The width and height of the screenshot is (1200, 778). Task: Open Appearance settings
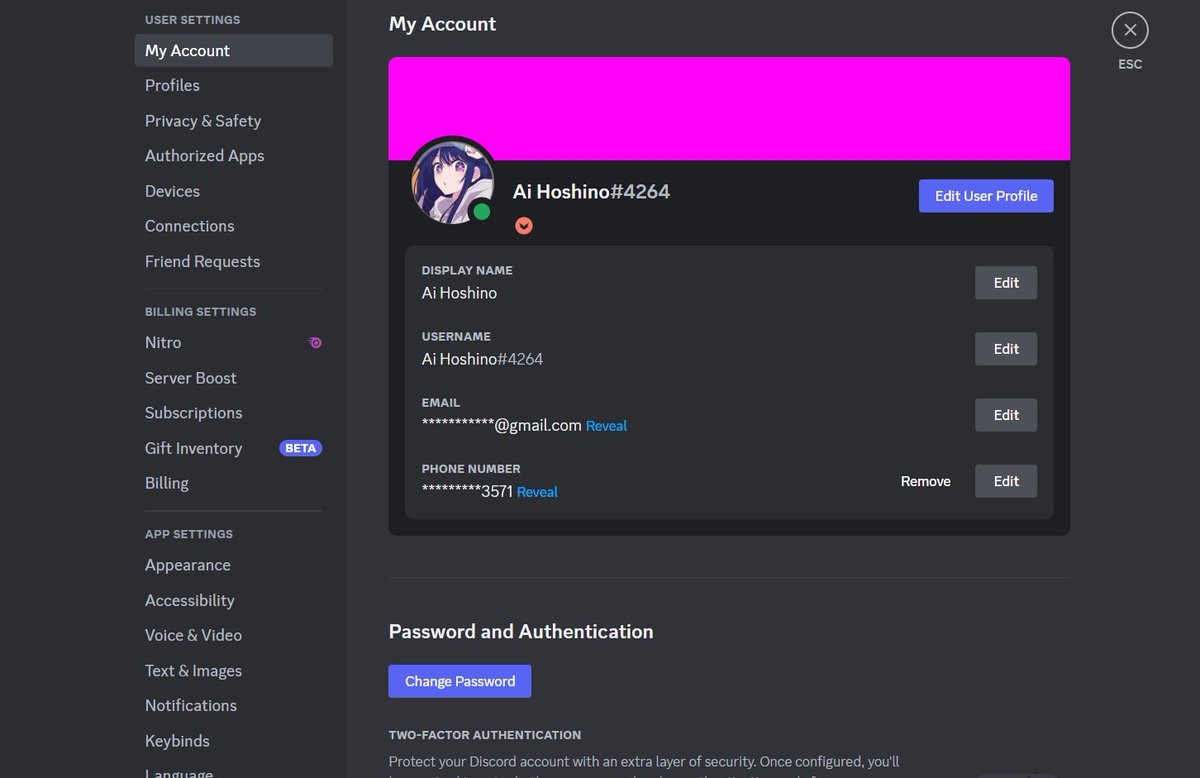tap(234, 565)
